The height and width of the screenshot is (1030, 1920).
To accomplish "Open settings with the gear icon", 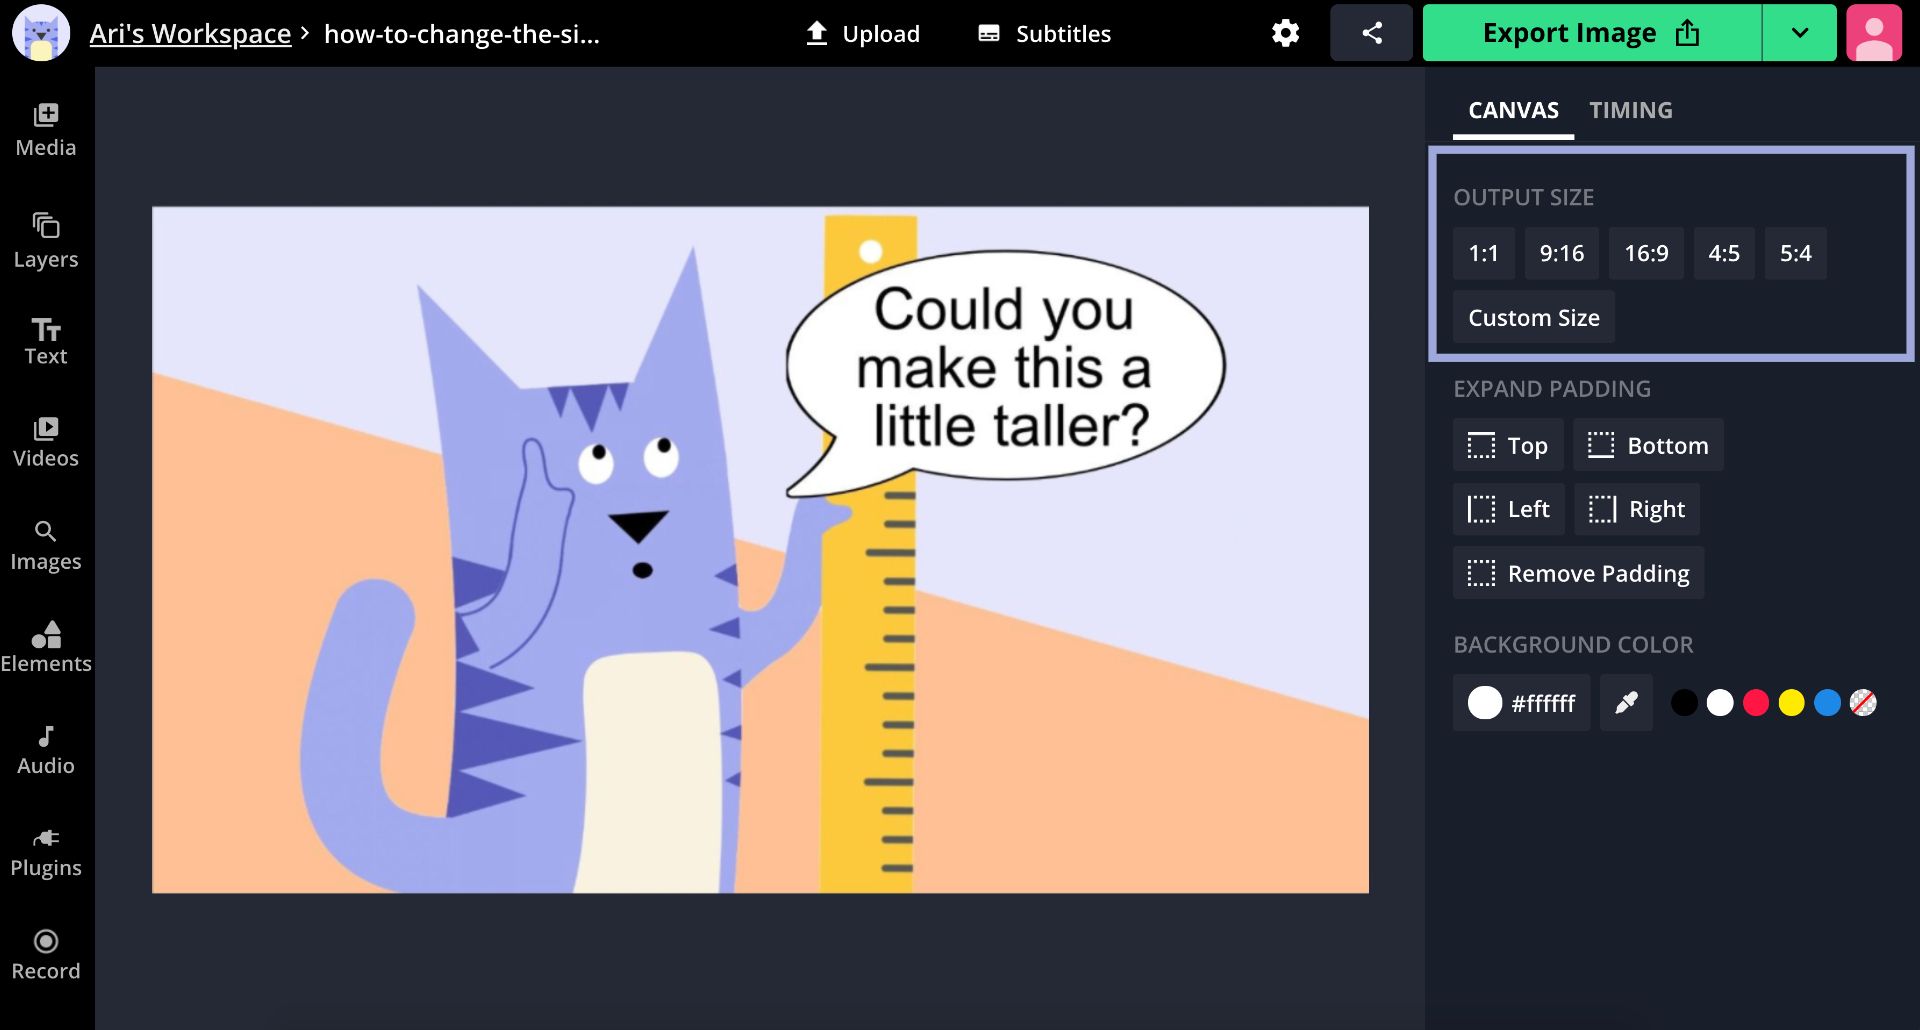I will coord(1285,33).
